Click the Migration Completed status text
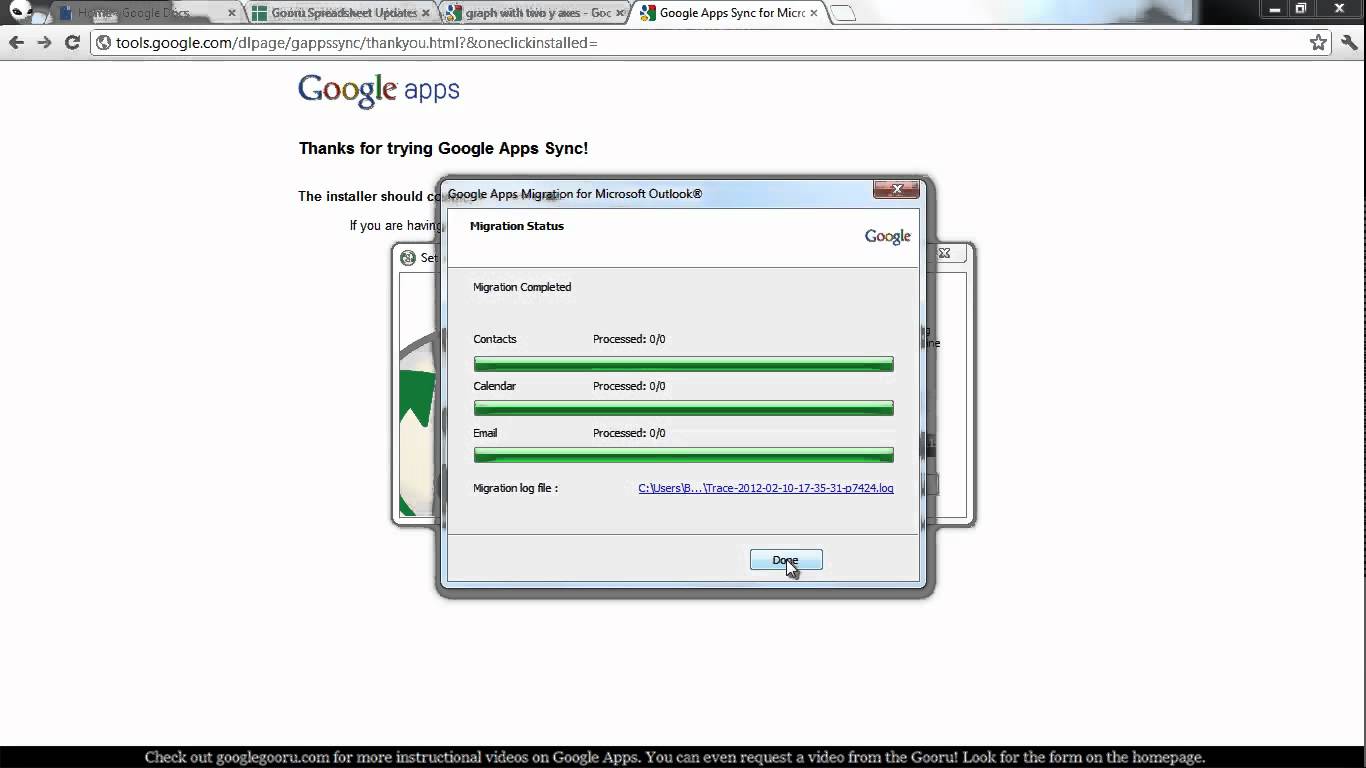The width and height of the screenshot is (1366, 768). pos(522,287)
